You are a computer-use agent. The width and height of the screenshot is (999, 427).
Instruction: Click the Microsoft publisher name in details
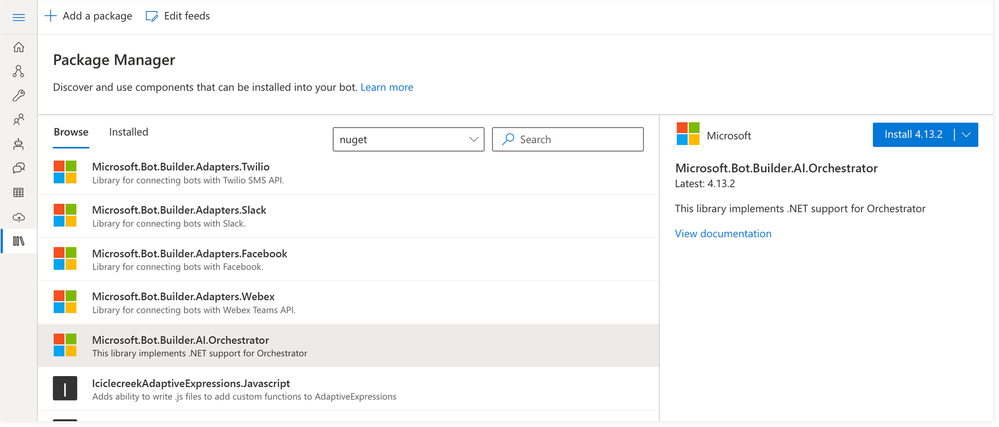pyautogui.click(x=729, y=136)
